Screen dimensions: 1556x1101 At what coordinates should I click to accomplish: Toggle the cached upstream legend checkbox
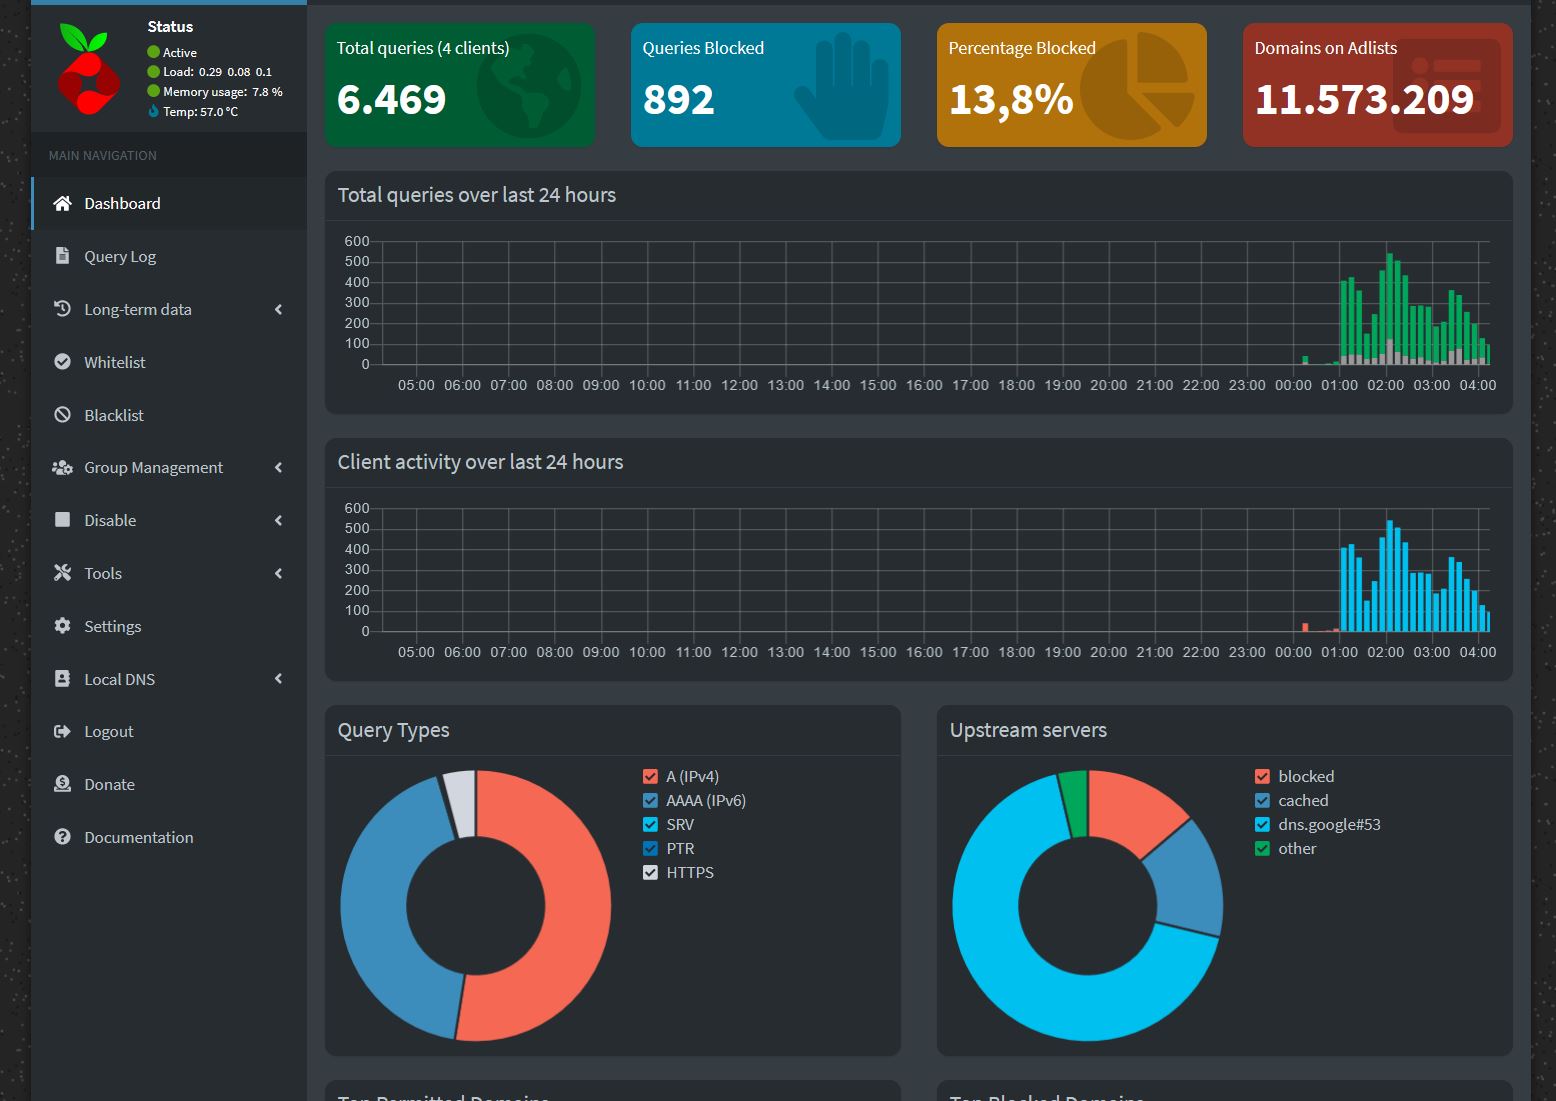click(x=1262, y=800)
